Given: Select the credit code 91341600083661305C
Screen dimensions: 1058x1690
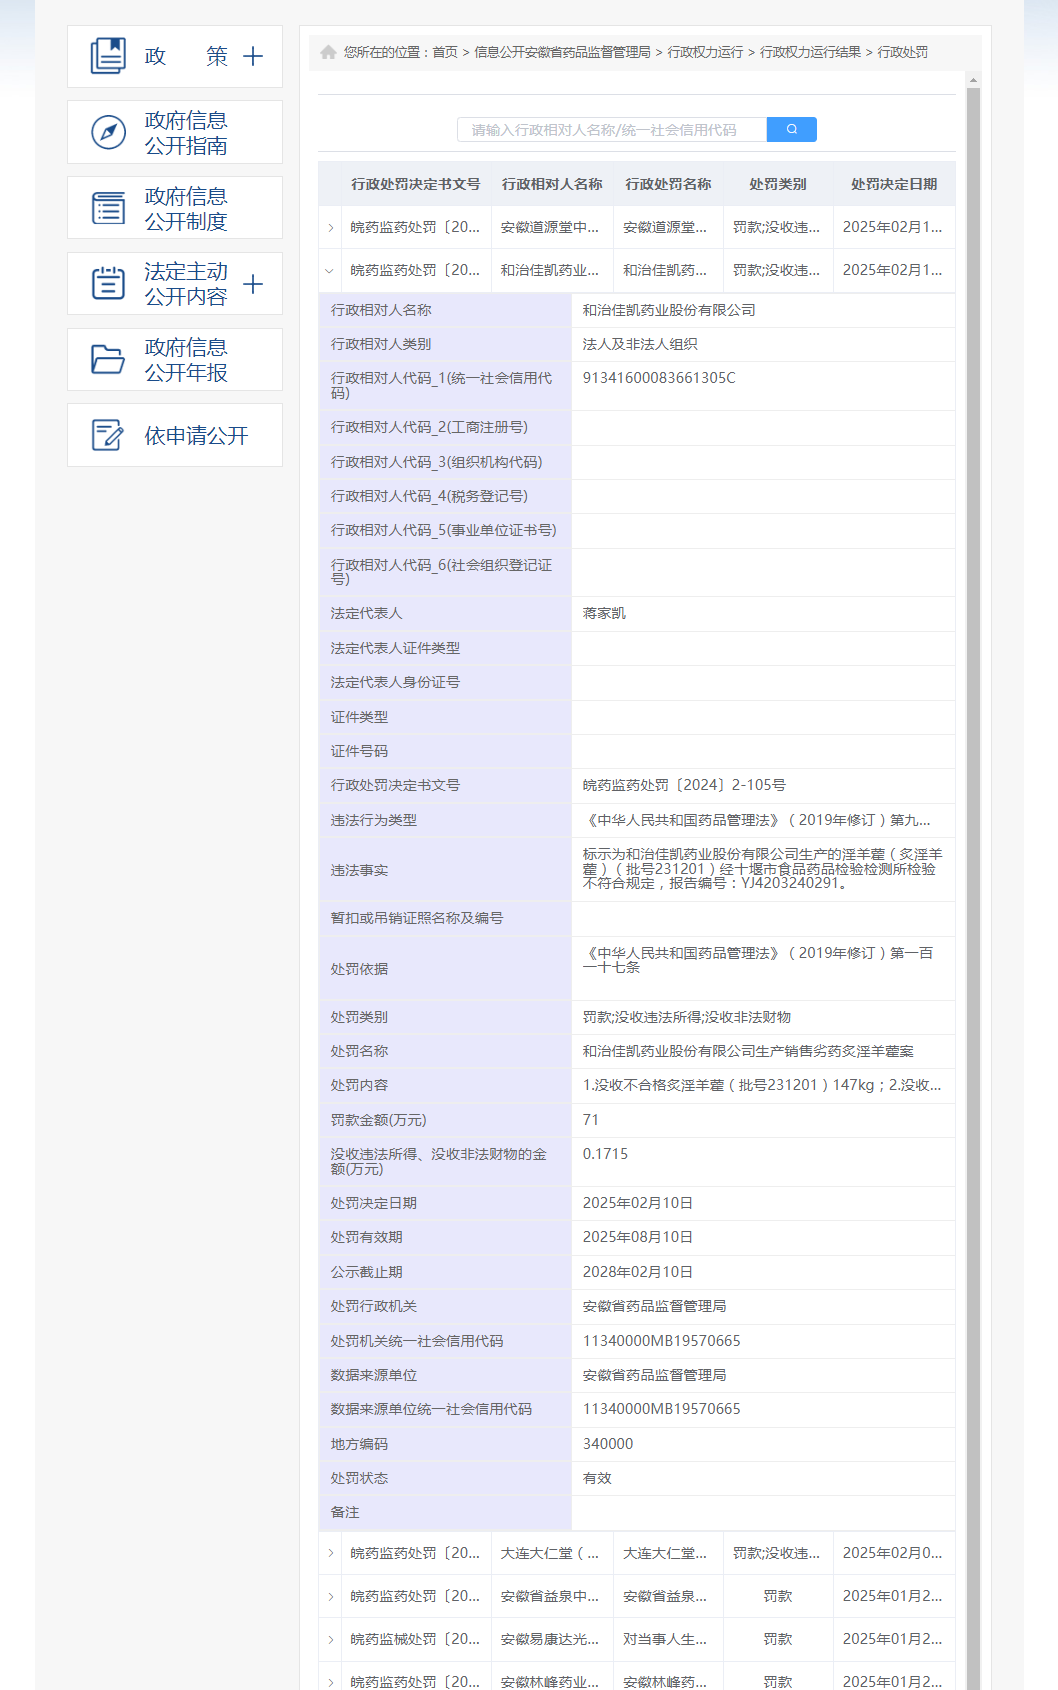Looking at the screenshot, I should pos(659,378).
